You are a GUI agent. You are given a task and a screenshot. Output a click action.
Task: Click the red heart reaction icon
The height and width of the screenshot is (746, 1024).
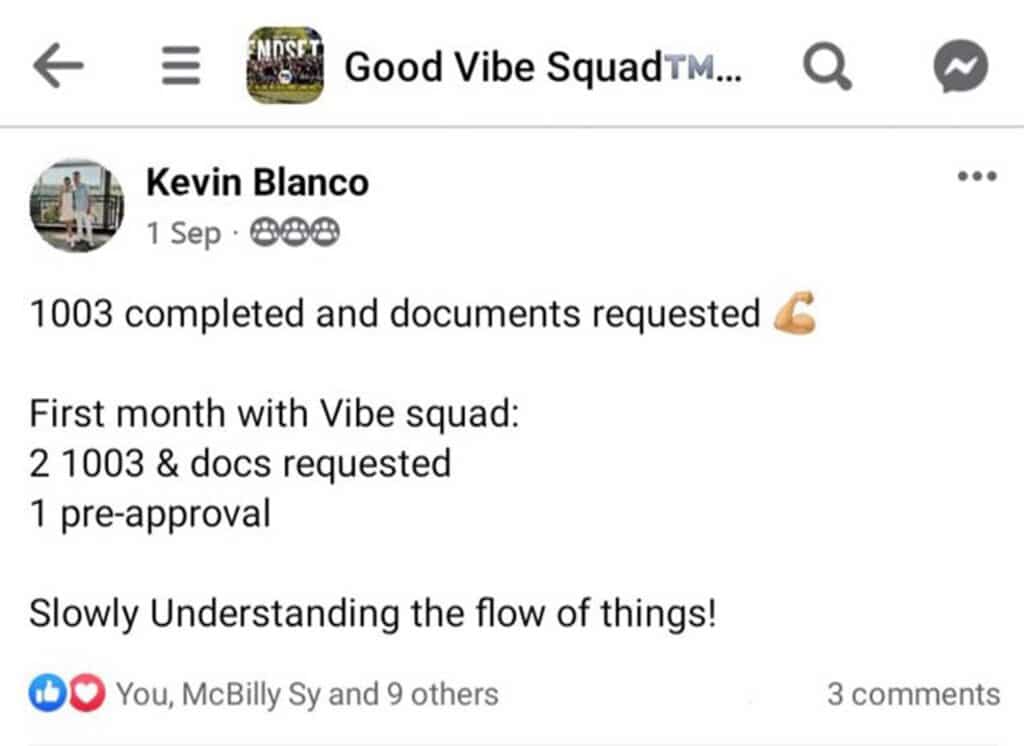click(x=88, y=693)
